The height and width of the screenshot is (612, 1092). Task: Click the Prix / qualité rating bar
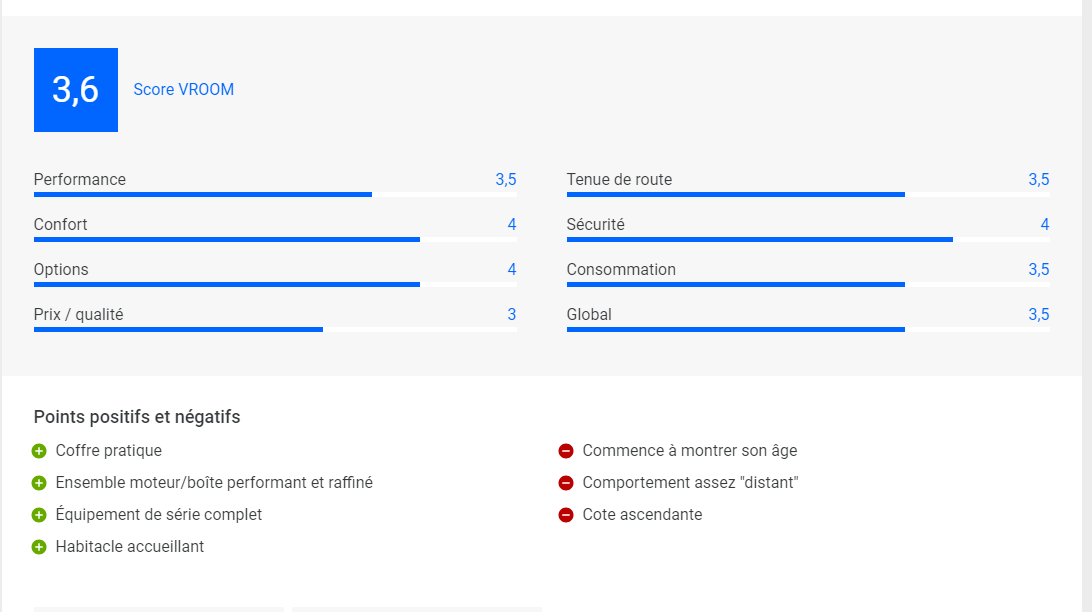tap(275, 329)
